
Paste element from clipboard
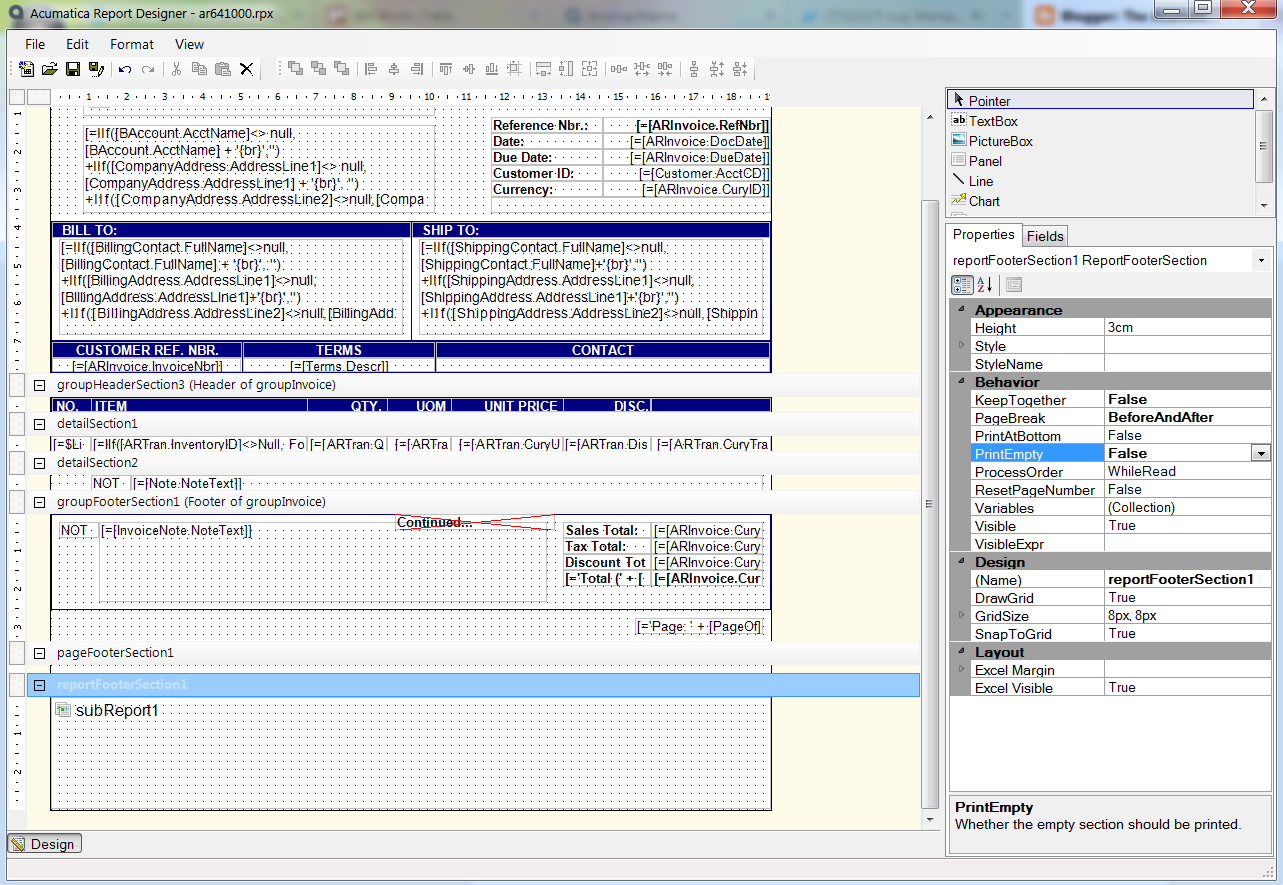pyautogui.click(x=222, y=69)
